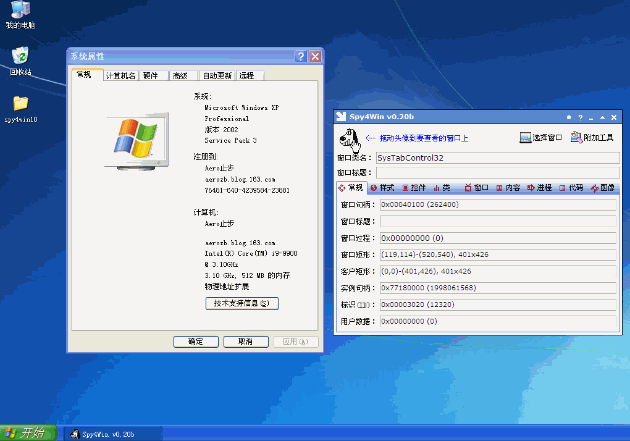The width and height of the screenshot is (630, 441).
Task: Switch to 远程 tab in 系统属性
Action: (250, 76)
